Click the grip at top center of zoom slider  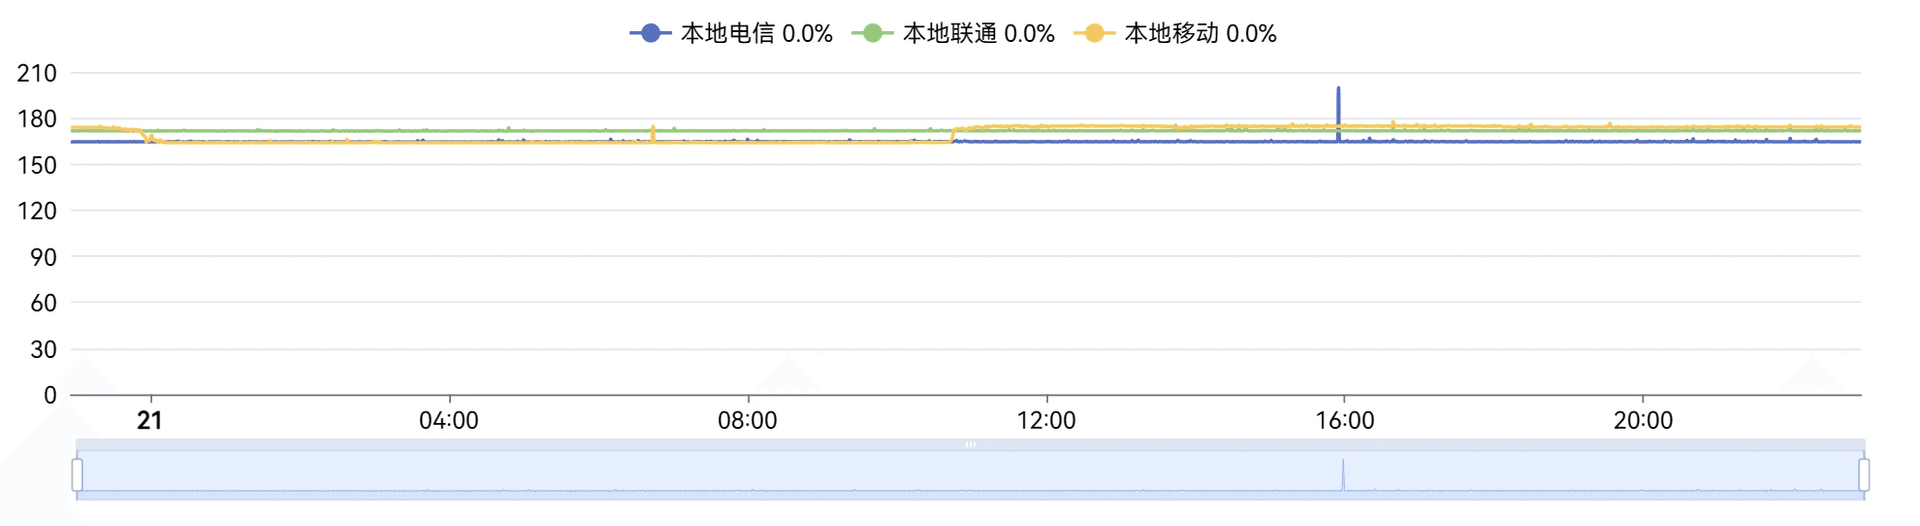[970, 444]
